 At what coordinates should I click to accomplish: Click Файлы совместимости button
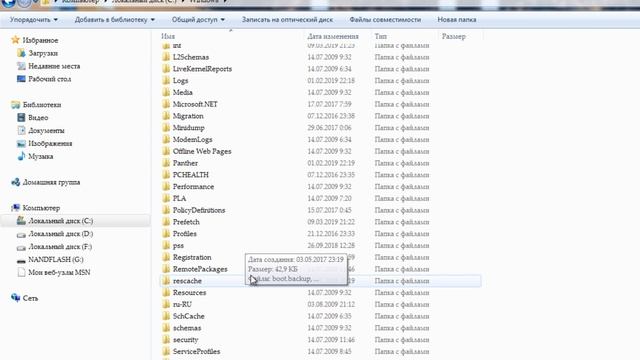[x=385, y=20]
